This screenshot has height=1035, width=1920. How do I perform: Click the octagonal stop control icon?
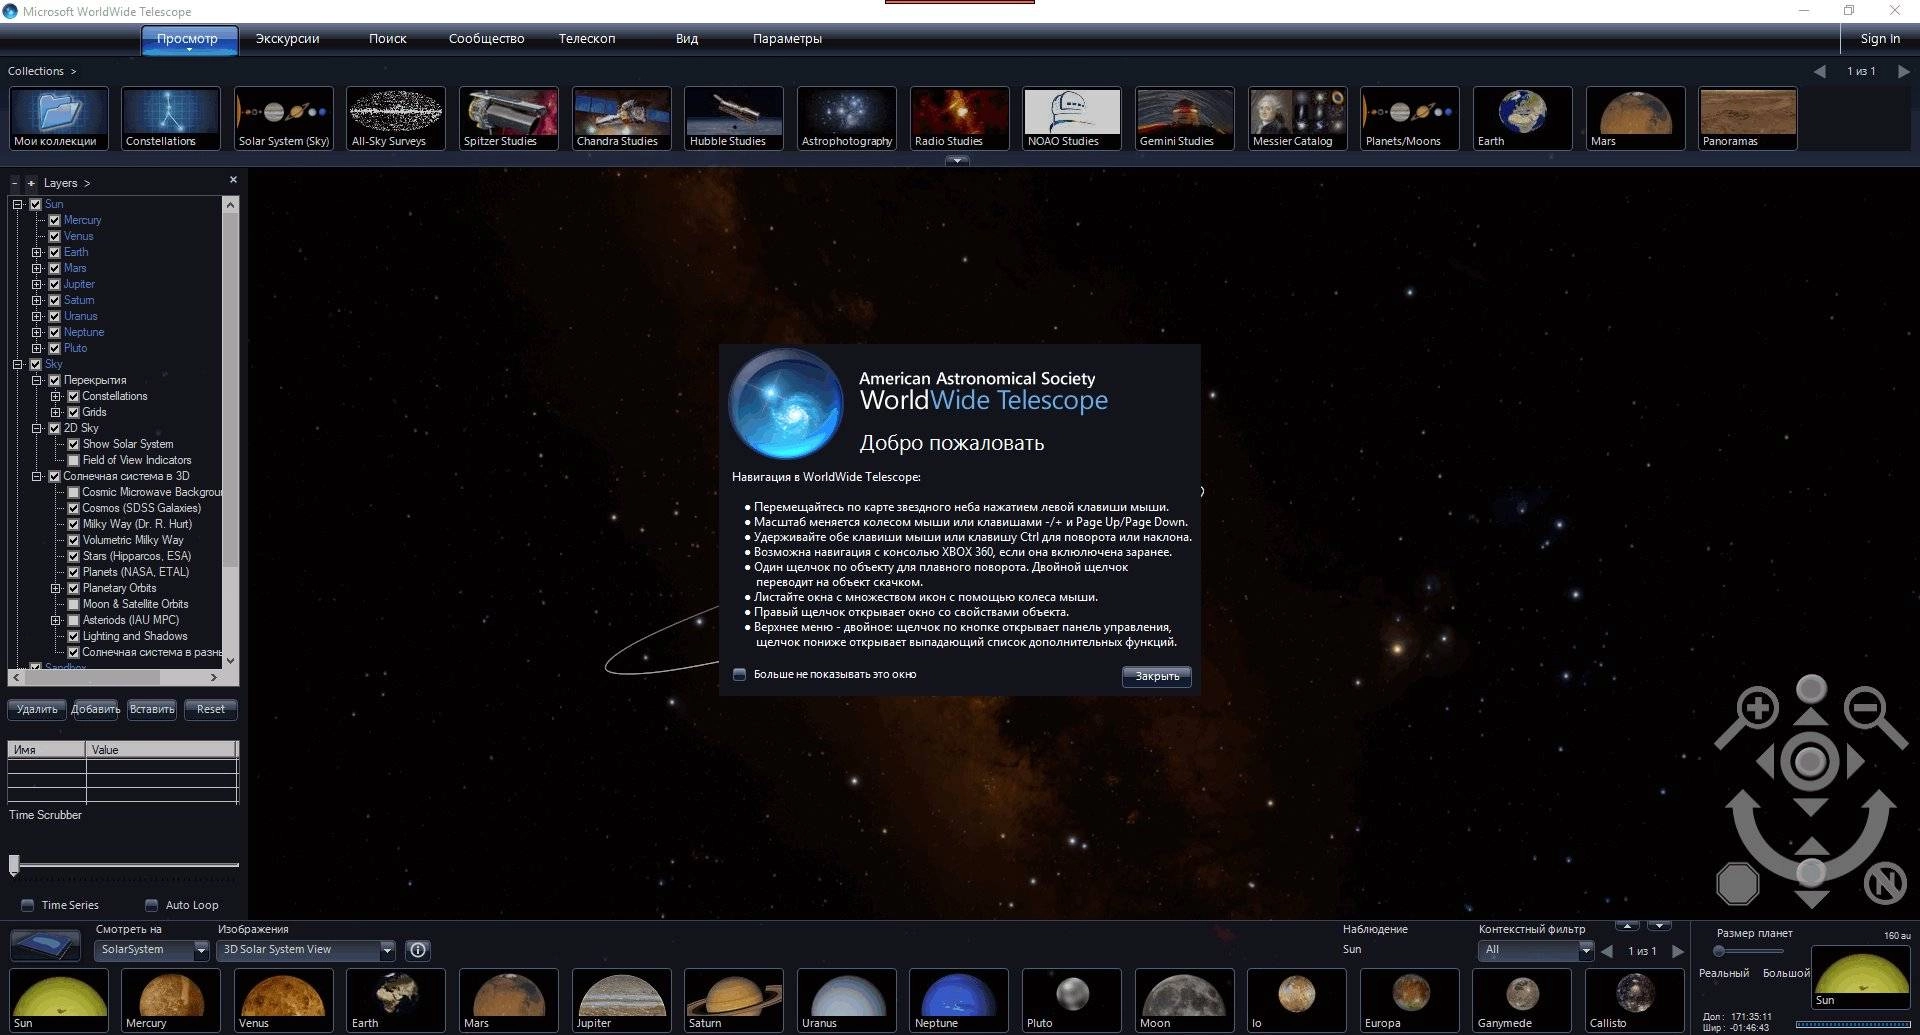(1737, 883)
